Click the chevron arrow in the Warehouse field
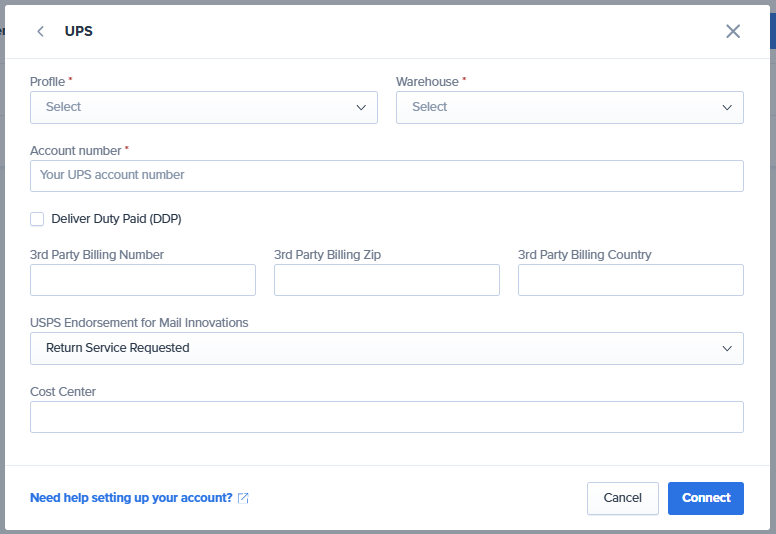The image size is (776, 534). (x=727, y=108)
